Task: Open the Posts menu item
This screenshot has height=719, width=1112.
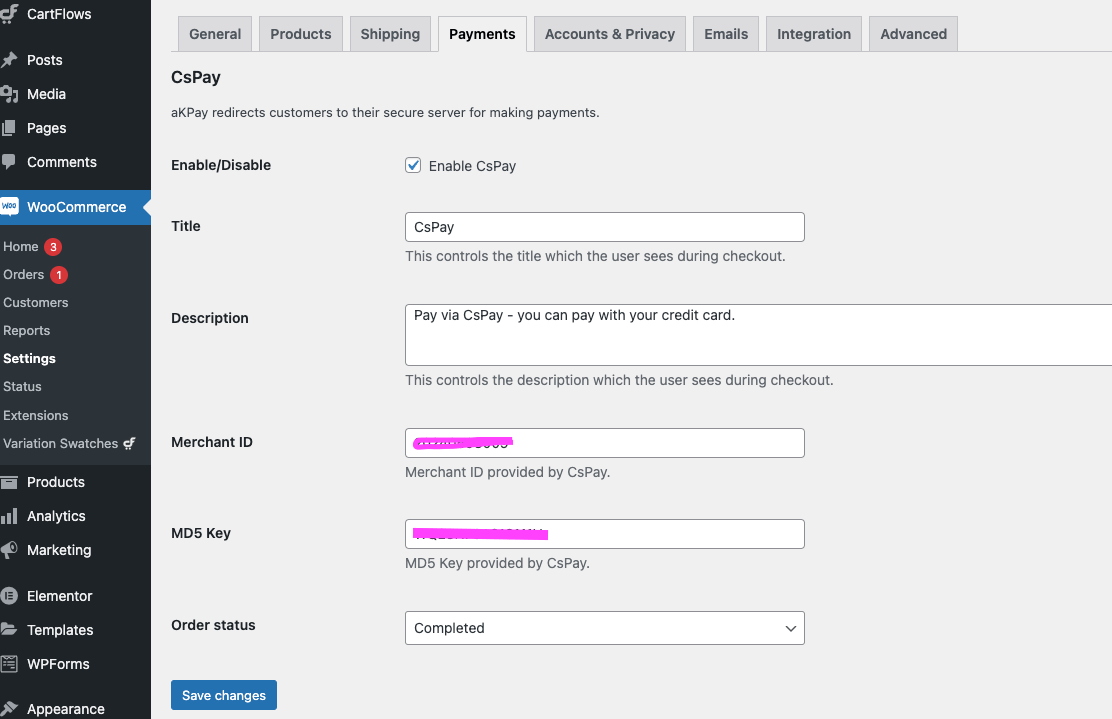Action: pos(45,60)
